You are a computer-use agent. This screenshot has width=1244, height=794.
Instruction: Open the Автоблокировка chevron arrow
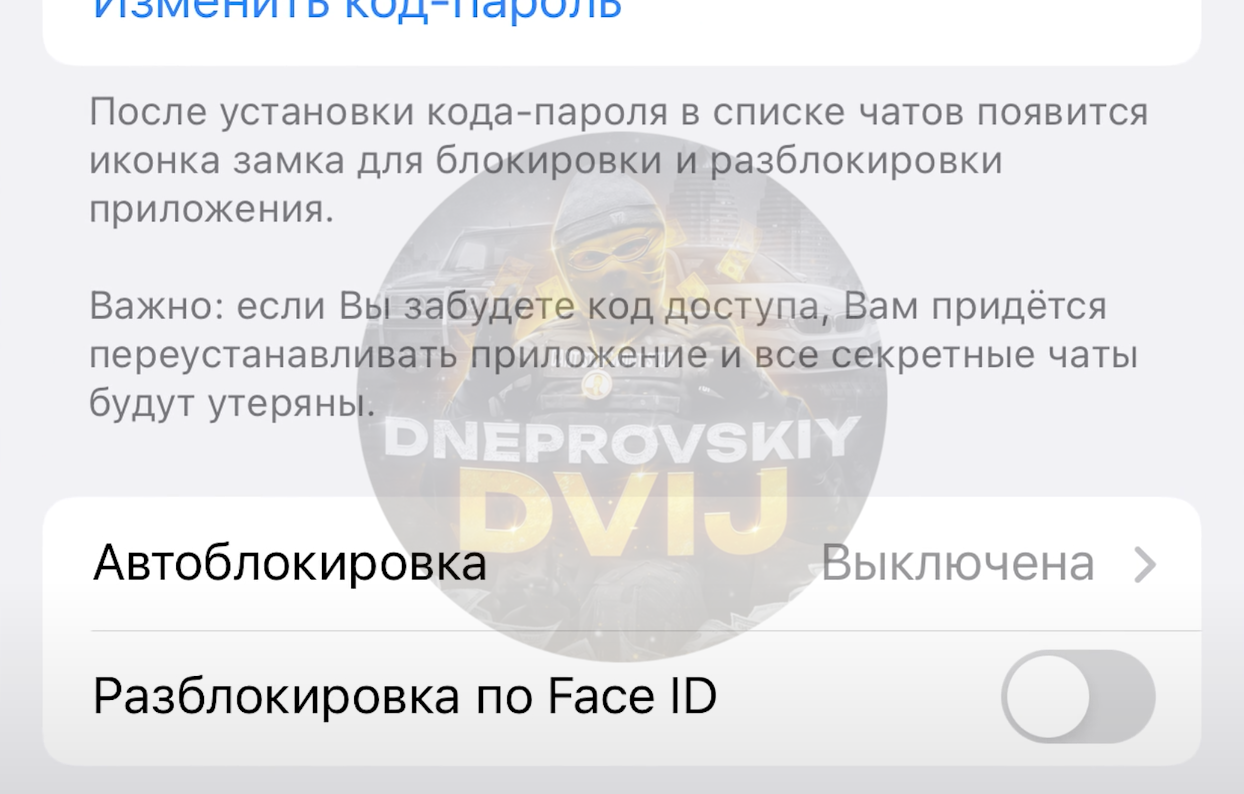click(1145, 565)
